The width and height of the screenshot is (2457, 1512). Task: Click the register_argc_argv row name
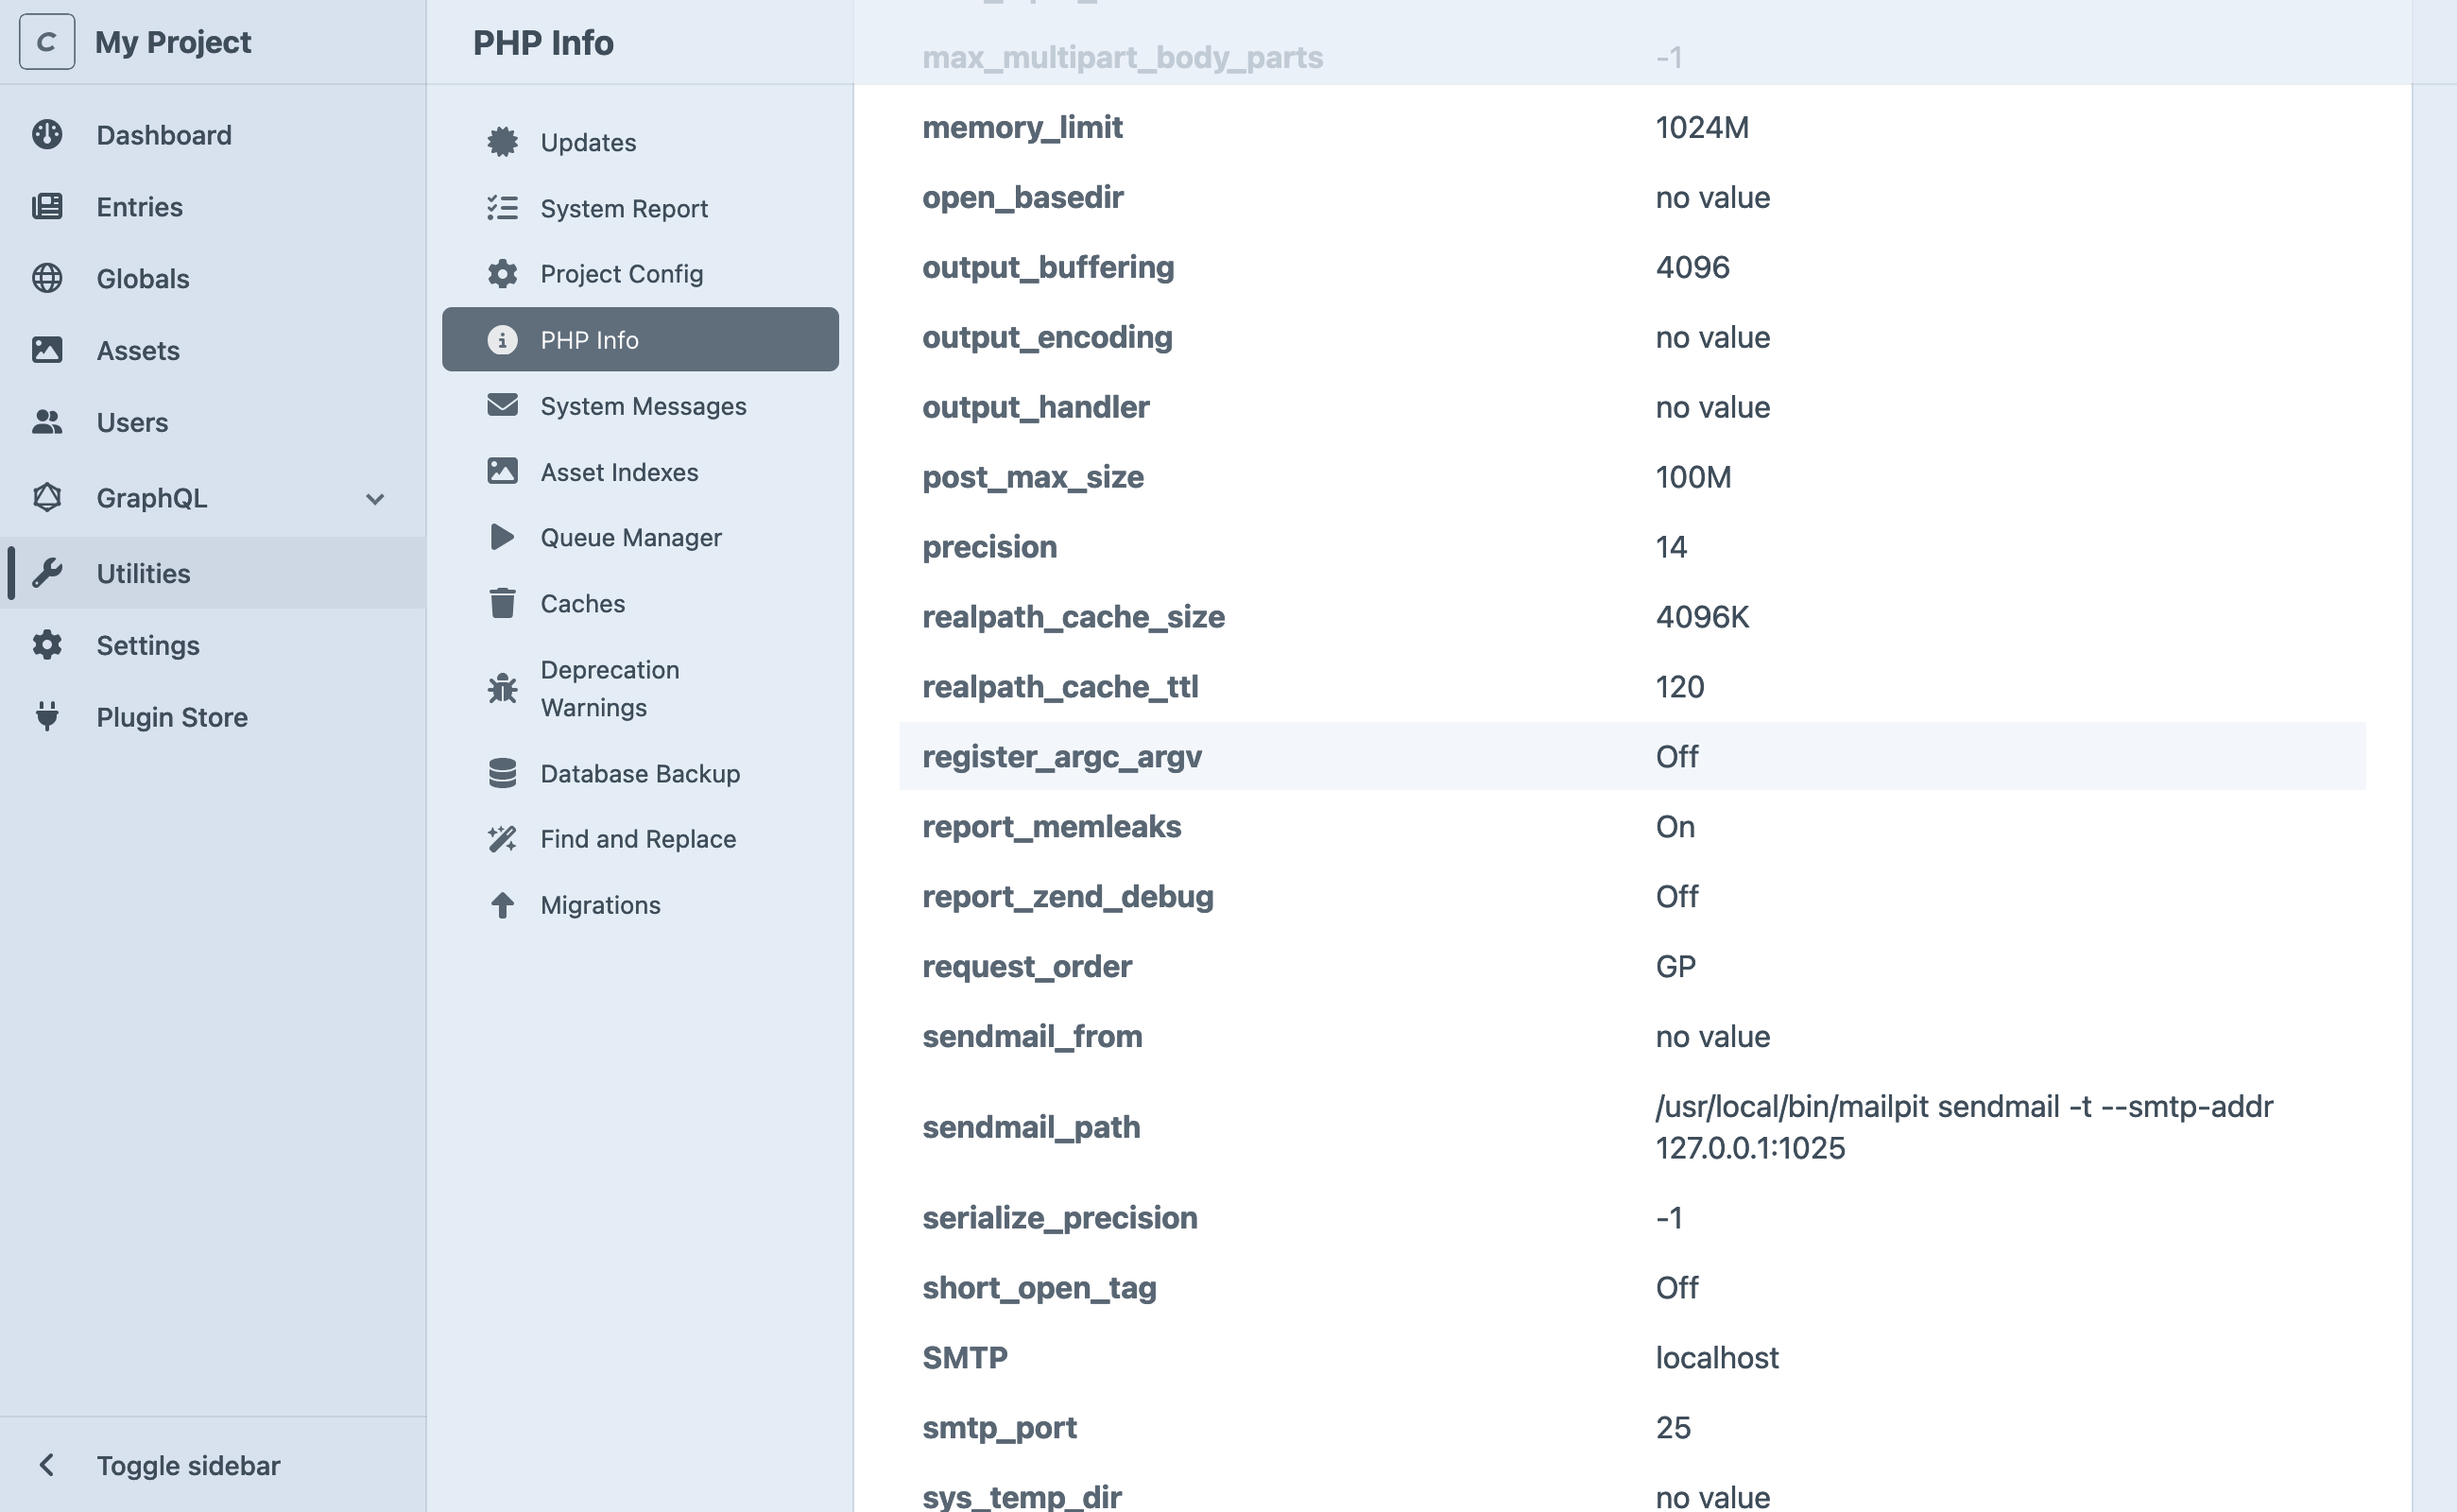tap(1062, 757)
